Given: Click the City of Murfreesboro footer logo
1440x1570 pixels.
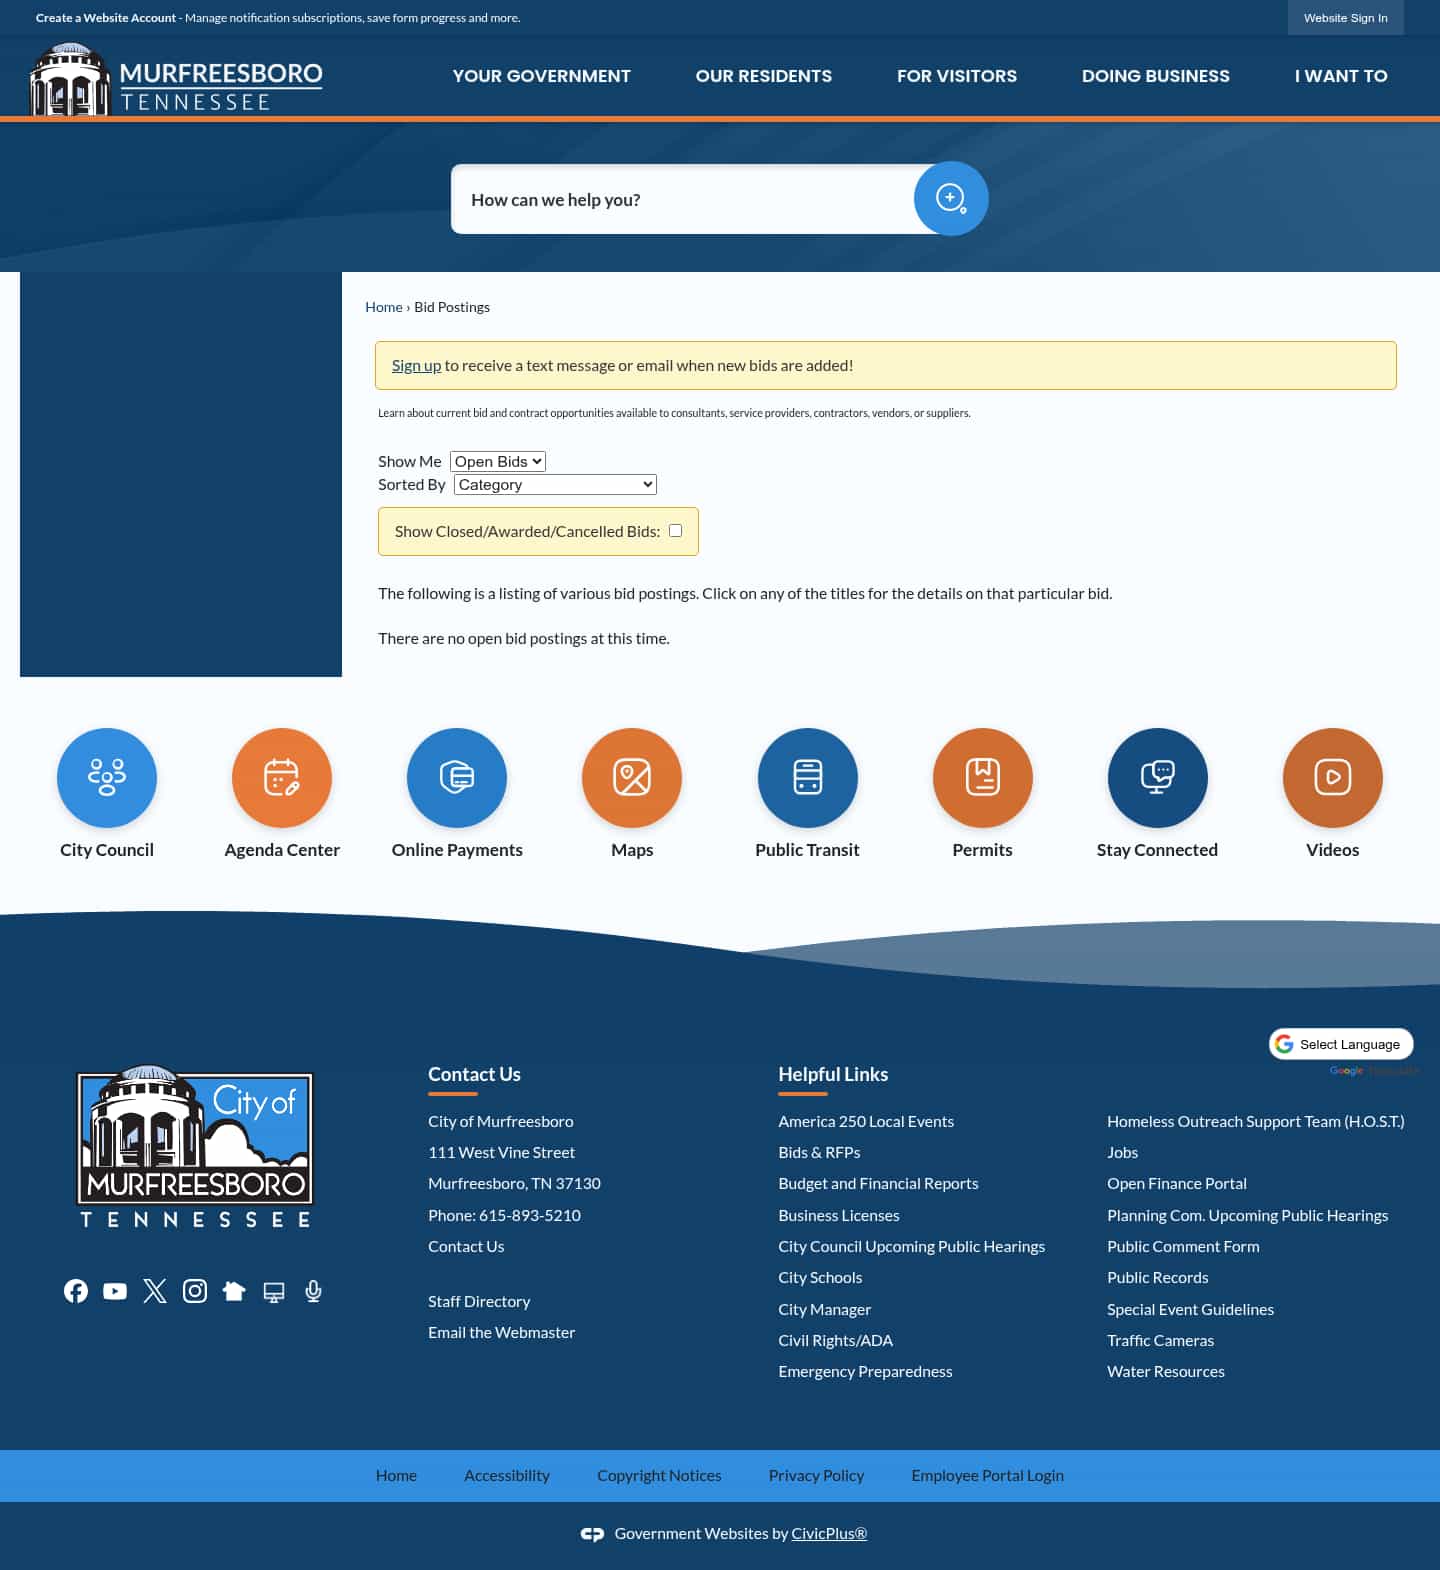Looking at the screenshot, I should (x=195, y=1146).
